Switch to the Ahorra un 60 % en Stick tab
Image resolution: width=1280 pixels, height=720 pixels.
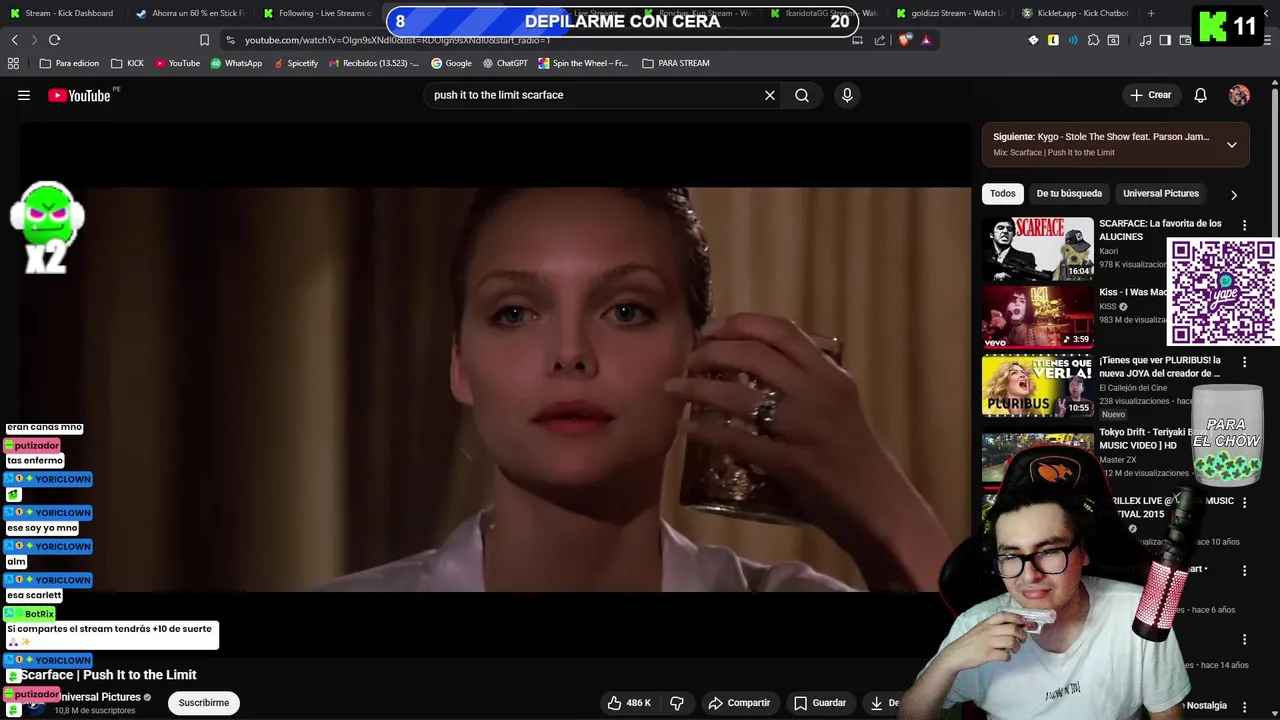tap(190, 13)
